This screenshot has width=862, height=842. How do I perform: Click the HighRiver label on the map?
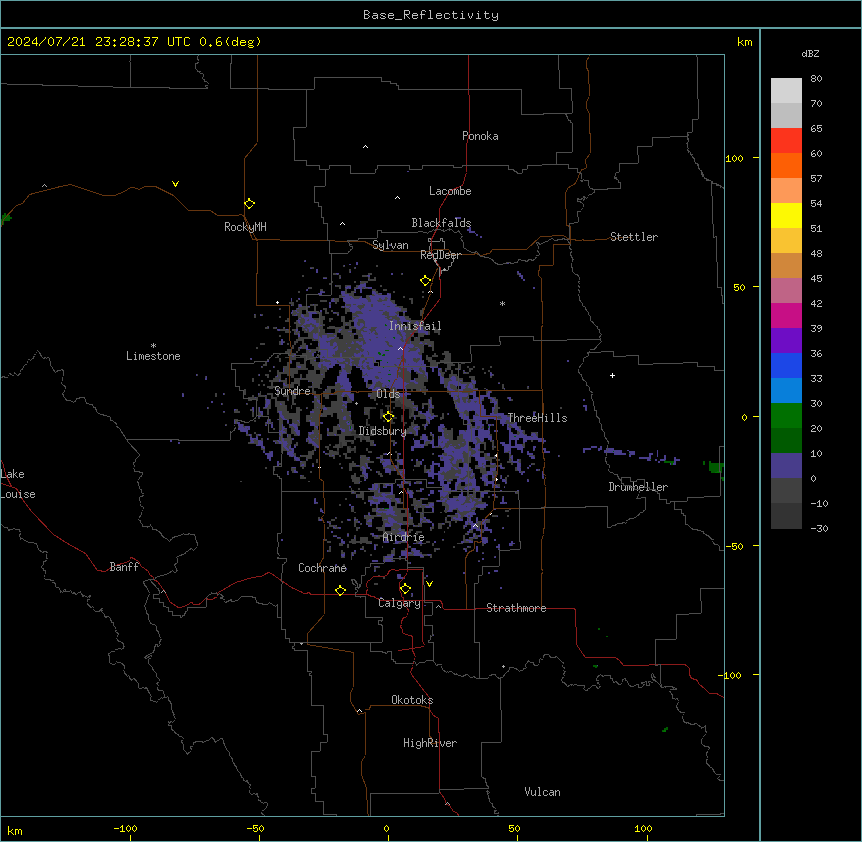pyautogui.click(x=430, y=743)
